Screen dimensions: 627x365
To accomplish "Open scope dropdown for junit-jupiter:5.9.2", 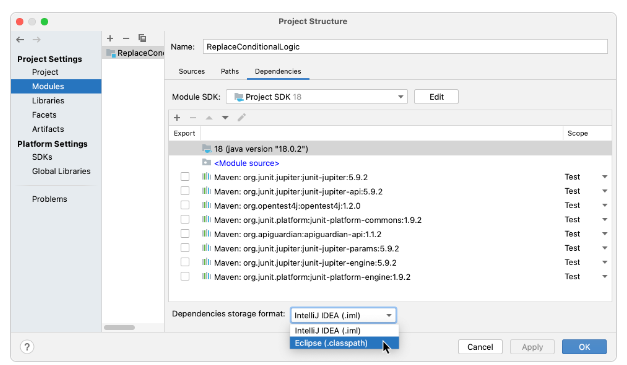I will (605, 177).
